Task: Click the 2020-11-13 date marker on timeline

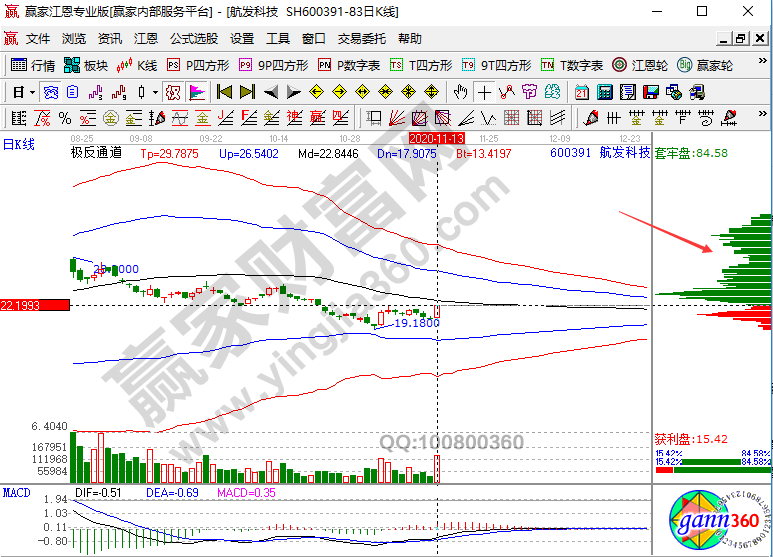Action: click(437, 136)
